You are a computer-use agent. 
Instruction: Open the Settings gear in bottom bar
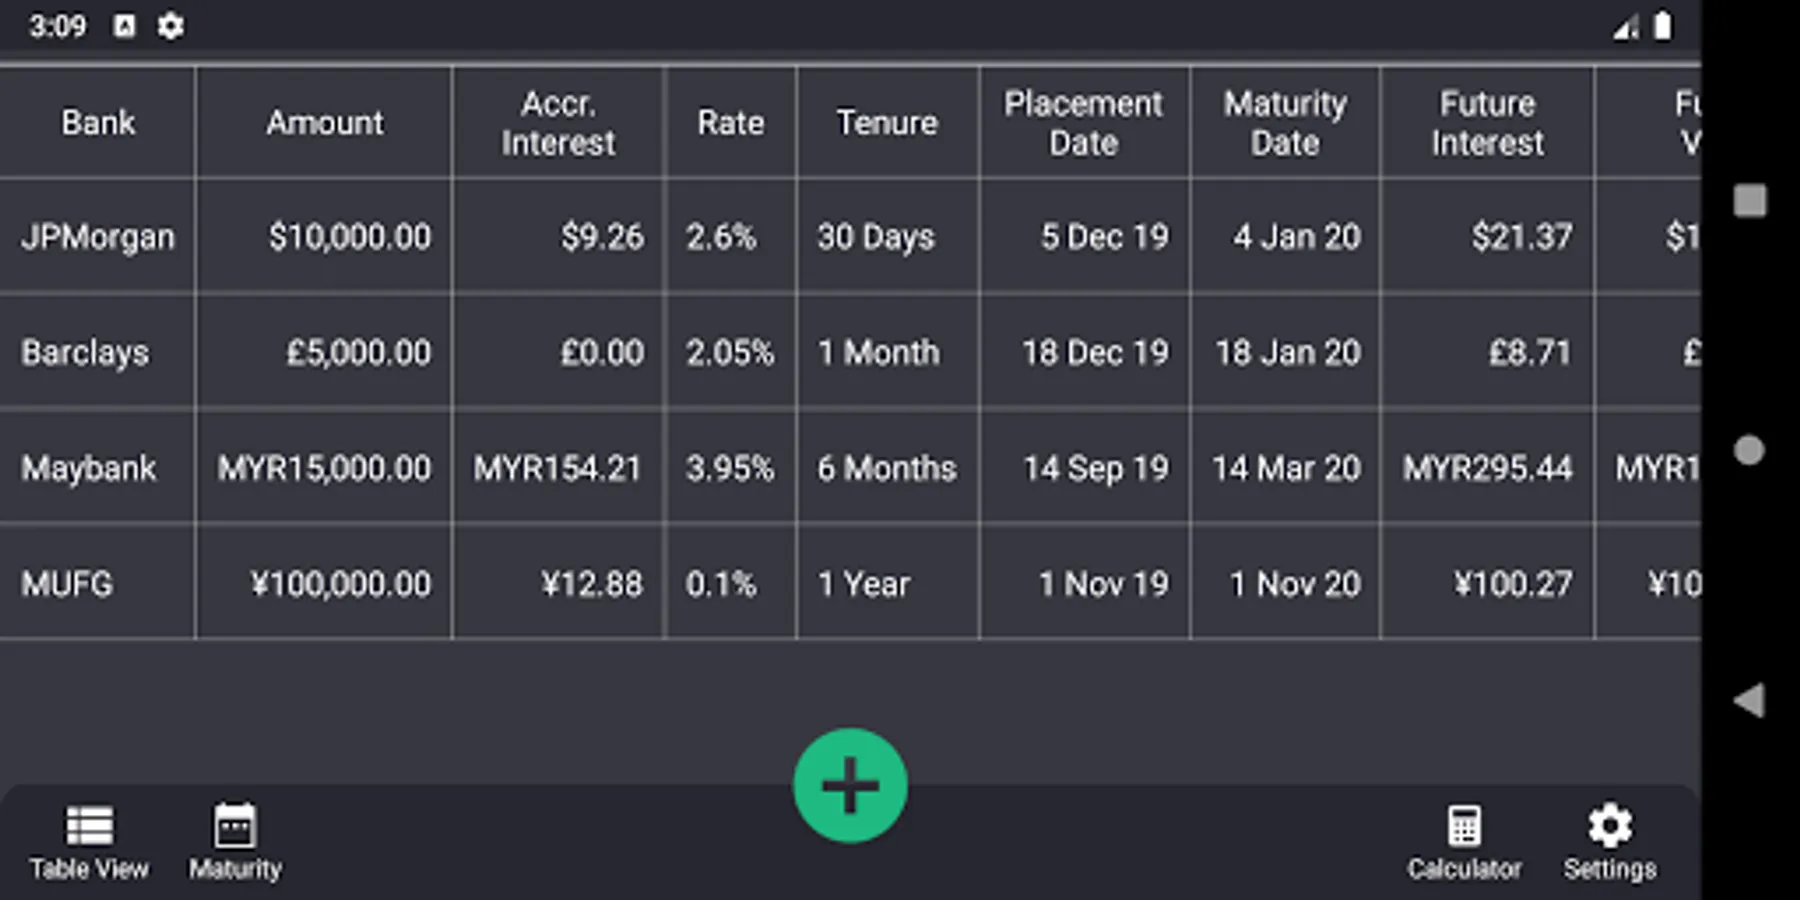[1610, 842]
